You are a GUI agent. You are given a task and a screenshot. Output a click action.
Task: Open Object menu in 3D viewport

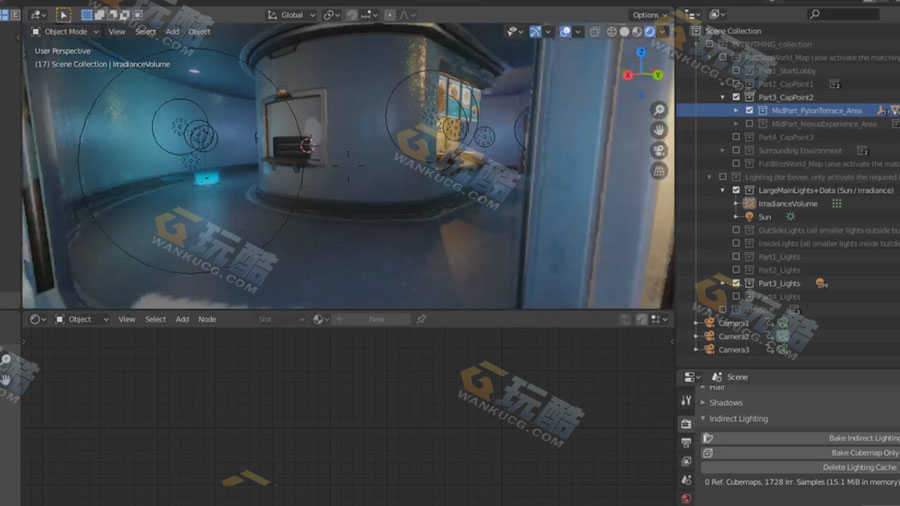click(199, 32)
